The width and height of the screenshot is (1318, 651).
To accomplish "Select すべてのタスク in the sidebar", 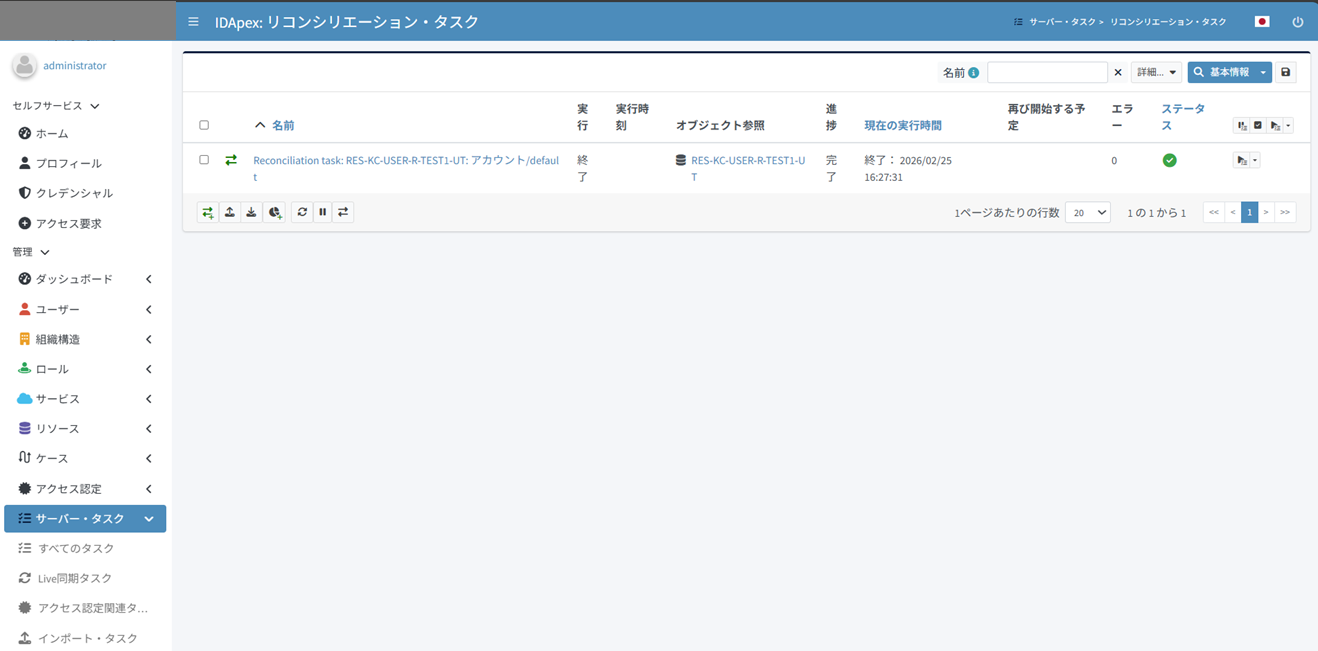I will click(x=73, y=548).
